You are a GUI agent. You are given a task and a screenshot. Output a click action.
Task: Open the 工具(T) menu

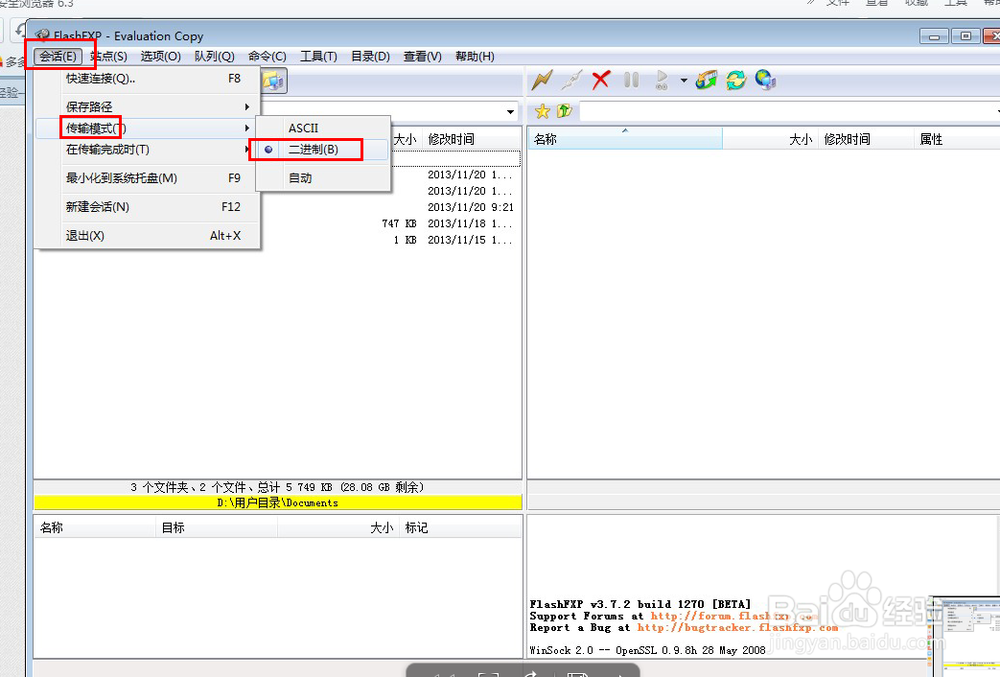coord(319,56)
